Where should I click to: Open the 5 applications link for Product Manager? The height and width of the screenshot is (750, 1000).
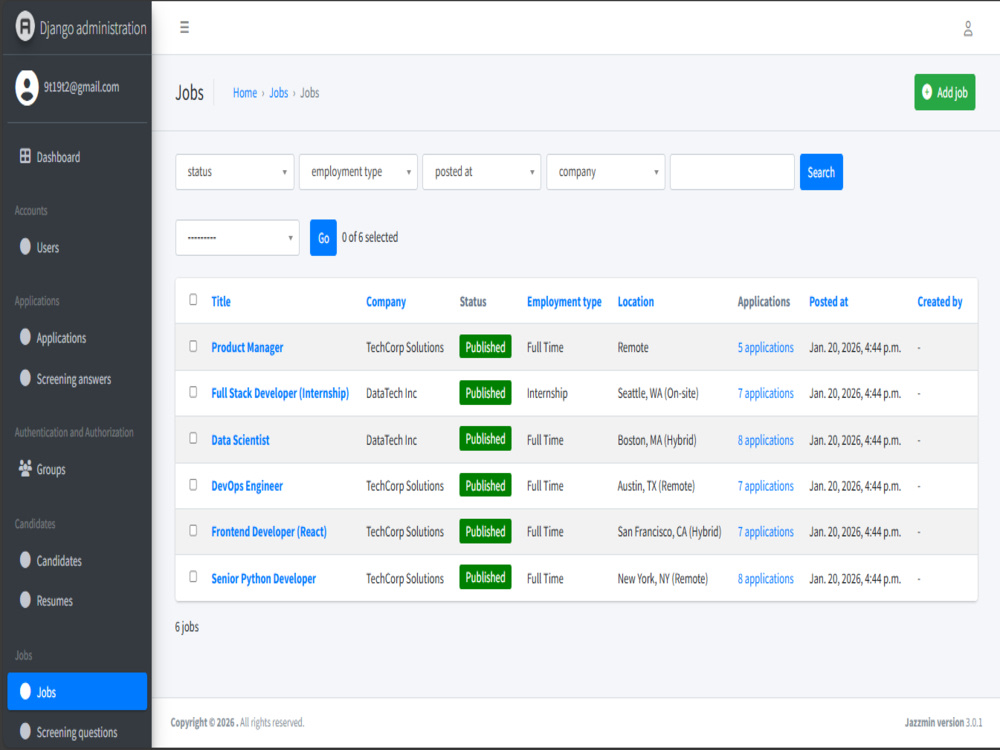click(766, 348)
